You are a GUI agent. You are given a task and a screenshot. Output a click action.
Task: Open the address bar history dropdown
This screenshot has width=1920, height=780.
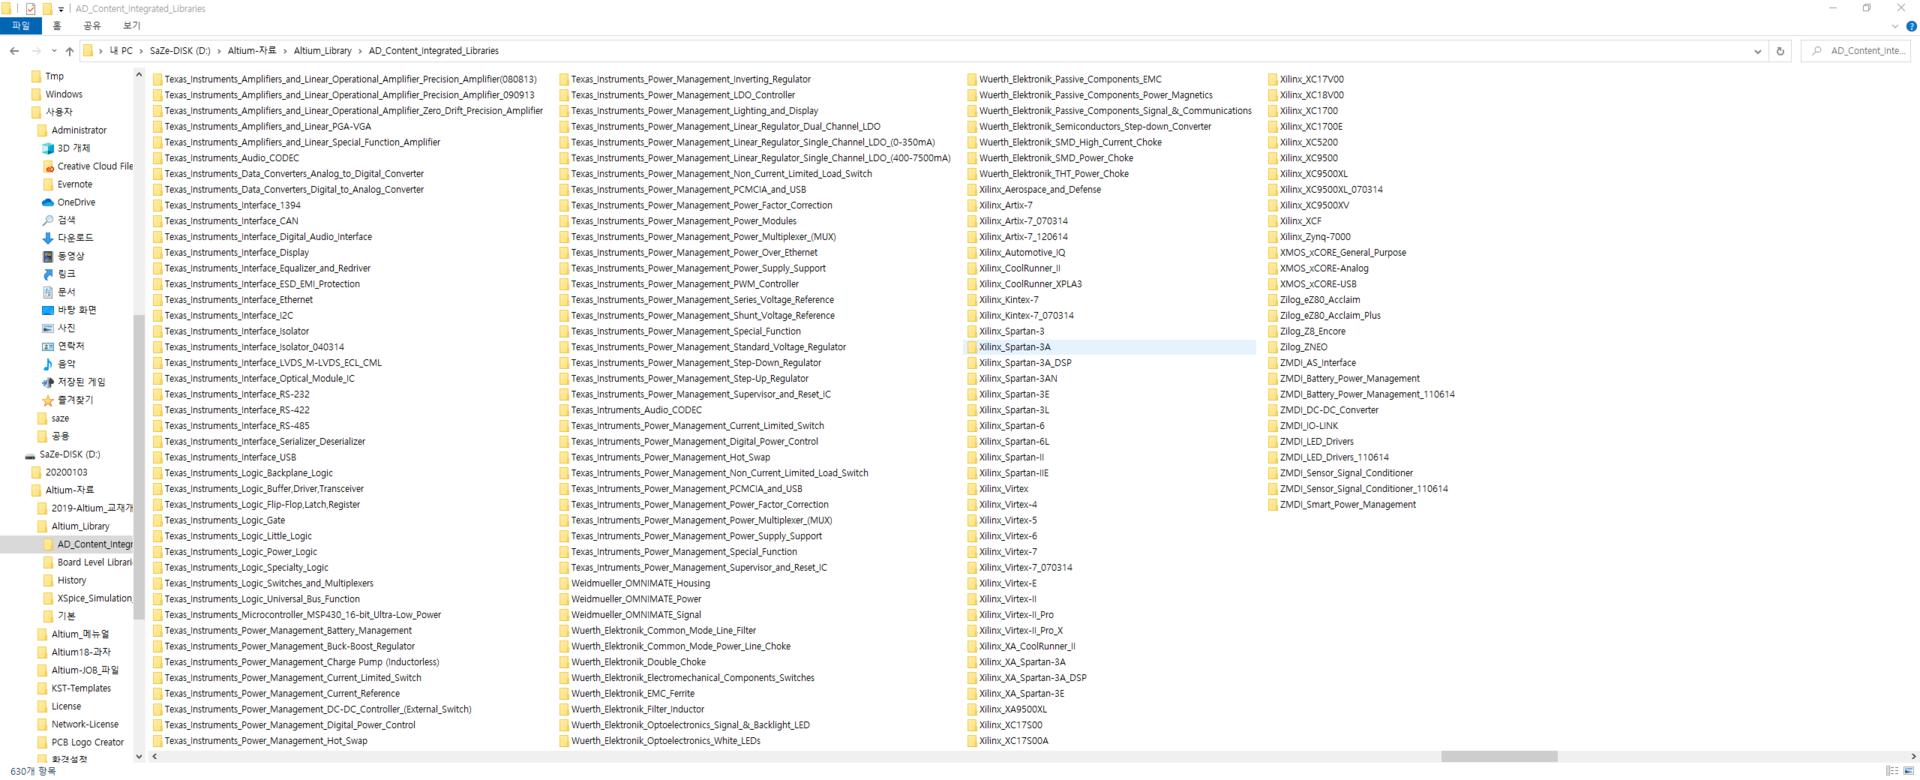1758,51
